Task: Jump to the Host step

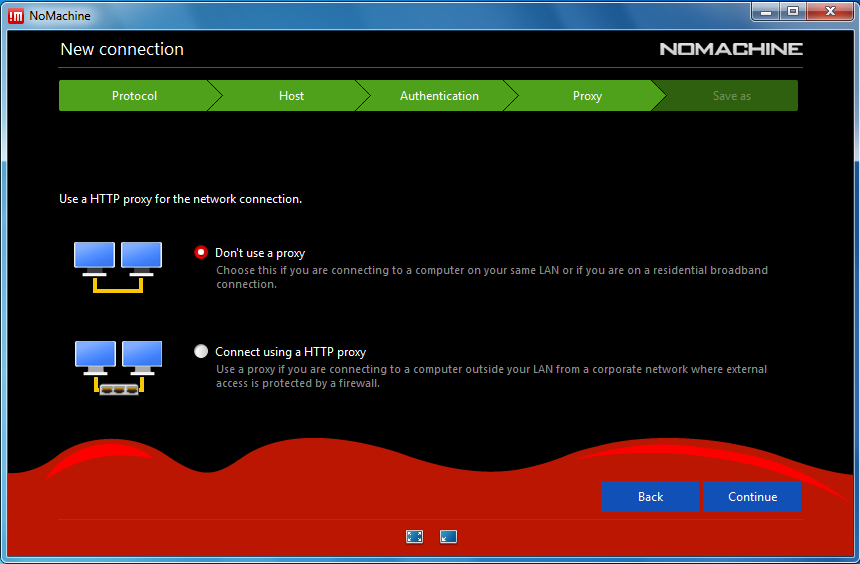Action: tap(291, 96)
